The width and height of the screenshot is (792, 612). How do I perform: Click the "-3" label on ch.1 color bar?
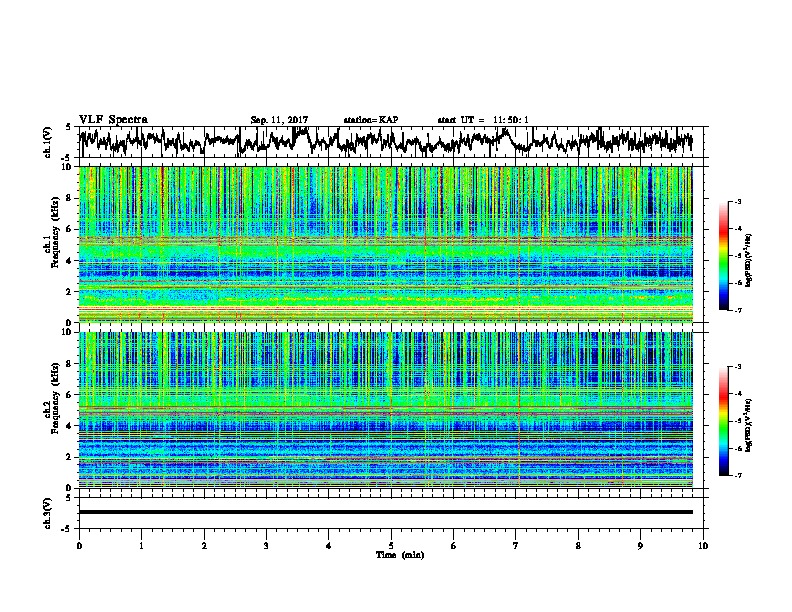point(738,201)
